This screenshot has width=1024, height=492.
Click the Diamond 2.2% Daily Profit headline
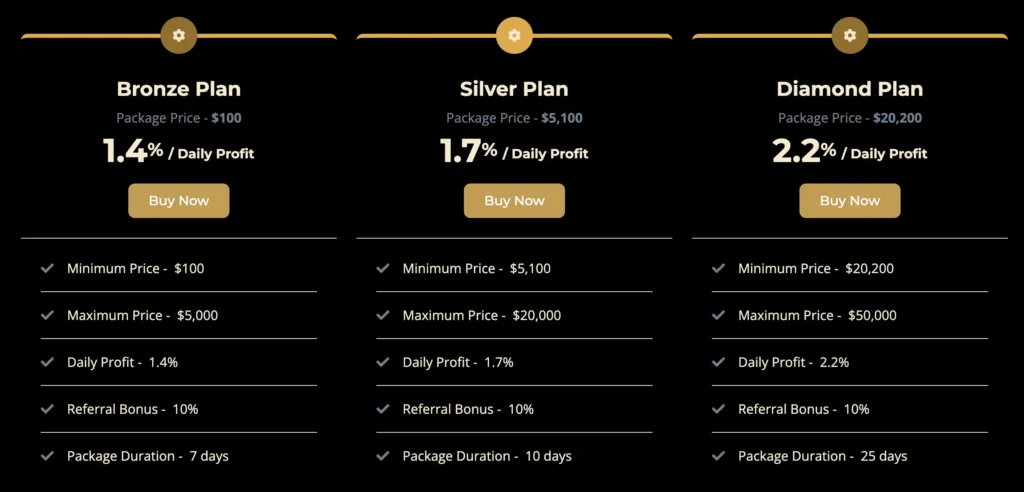[850, 152]
